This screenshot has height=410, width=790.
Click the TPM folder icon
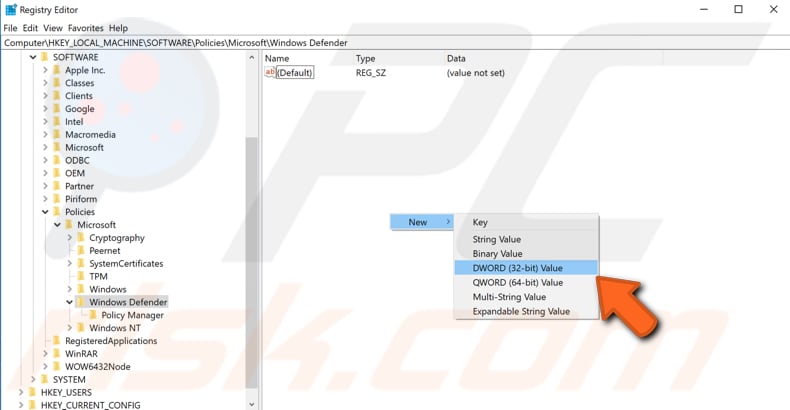pos(81,276)
